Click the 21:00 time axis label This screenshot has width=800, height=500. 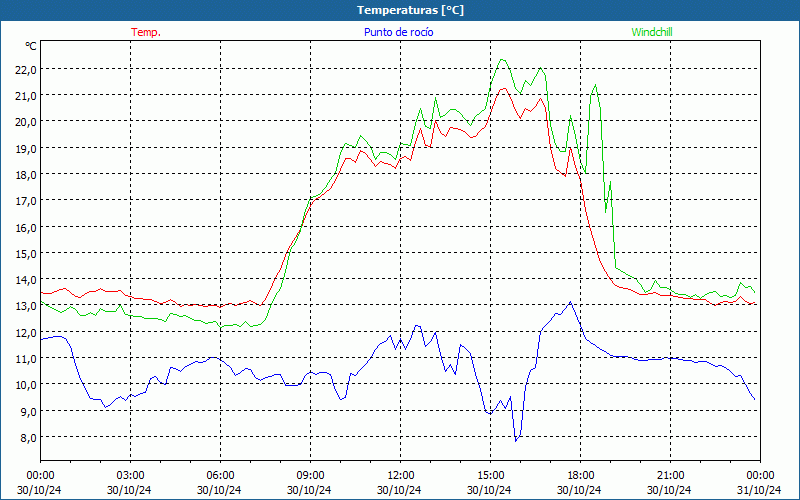670,475
